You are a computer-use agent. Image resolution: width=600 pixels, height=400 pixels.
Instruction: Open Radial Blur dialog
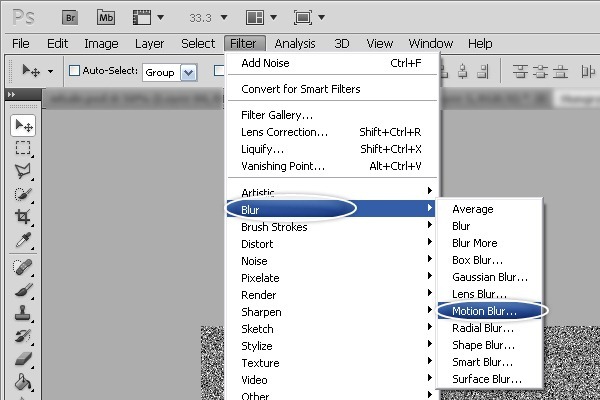490,328
